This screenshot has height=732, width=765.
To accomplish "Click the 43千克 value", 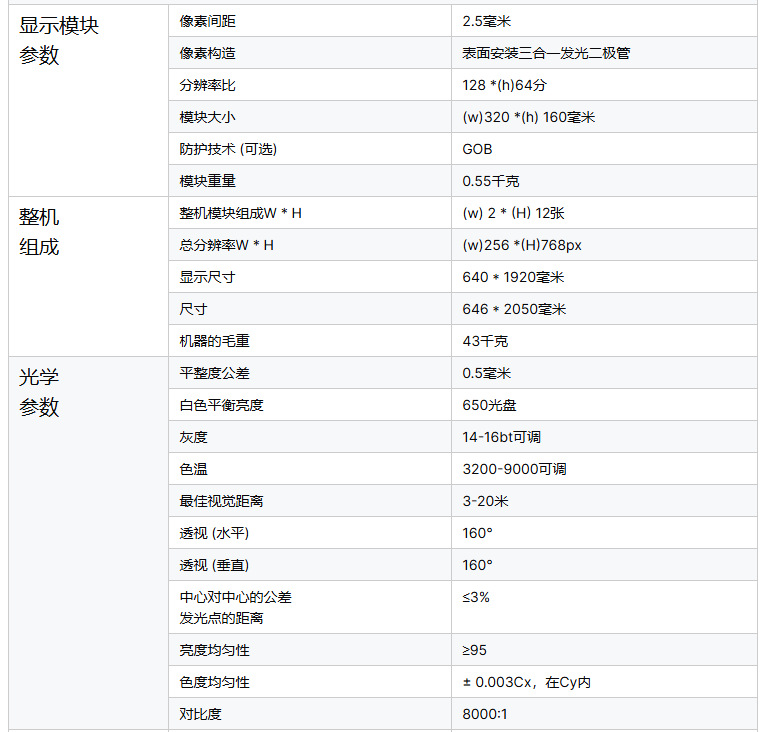I will [485, 341].
